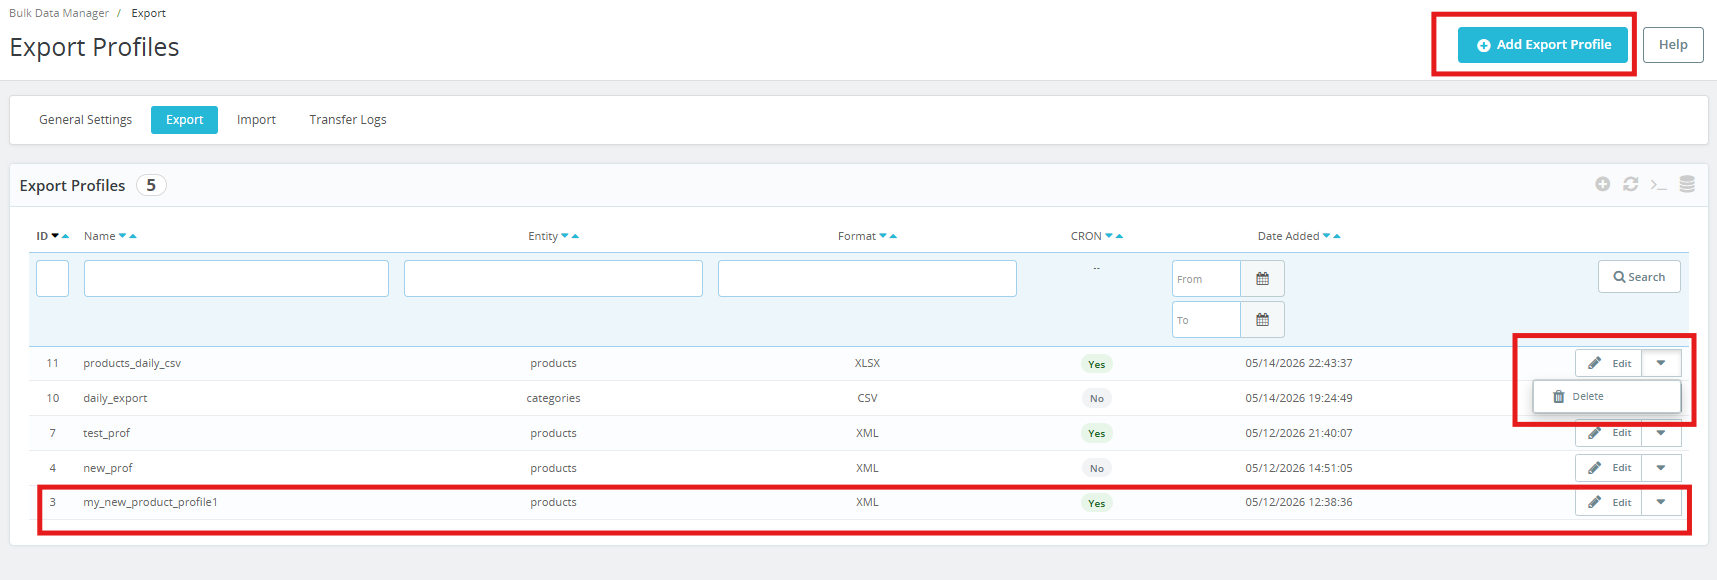Sort Entity column descending
Image resolution: width=1717 pixels, height=580 pixels.
coord(565,236)
